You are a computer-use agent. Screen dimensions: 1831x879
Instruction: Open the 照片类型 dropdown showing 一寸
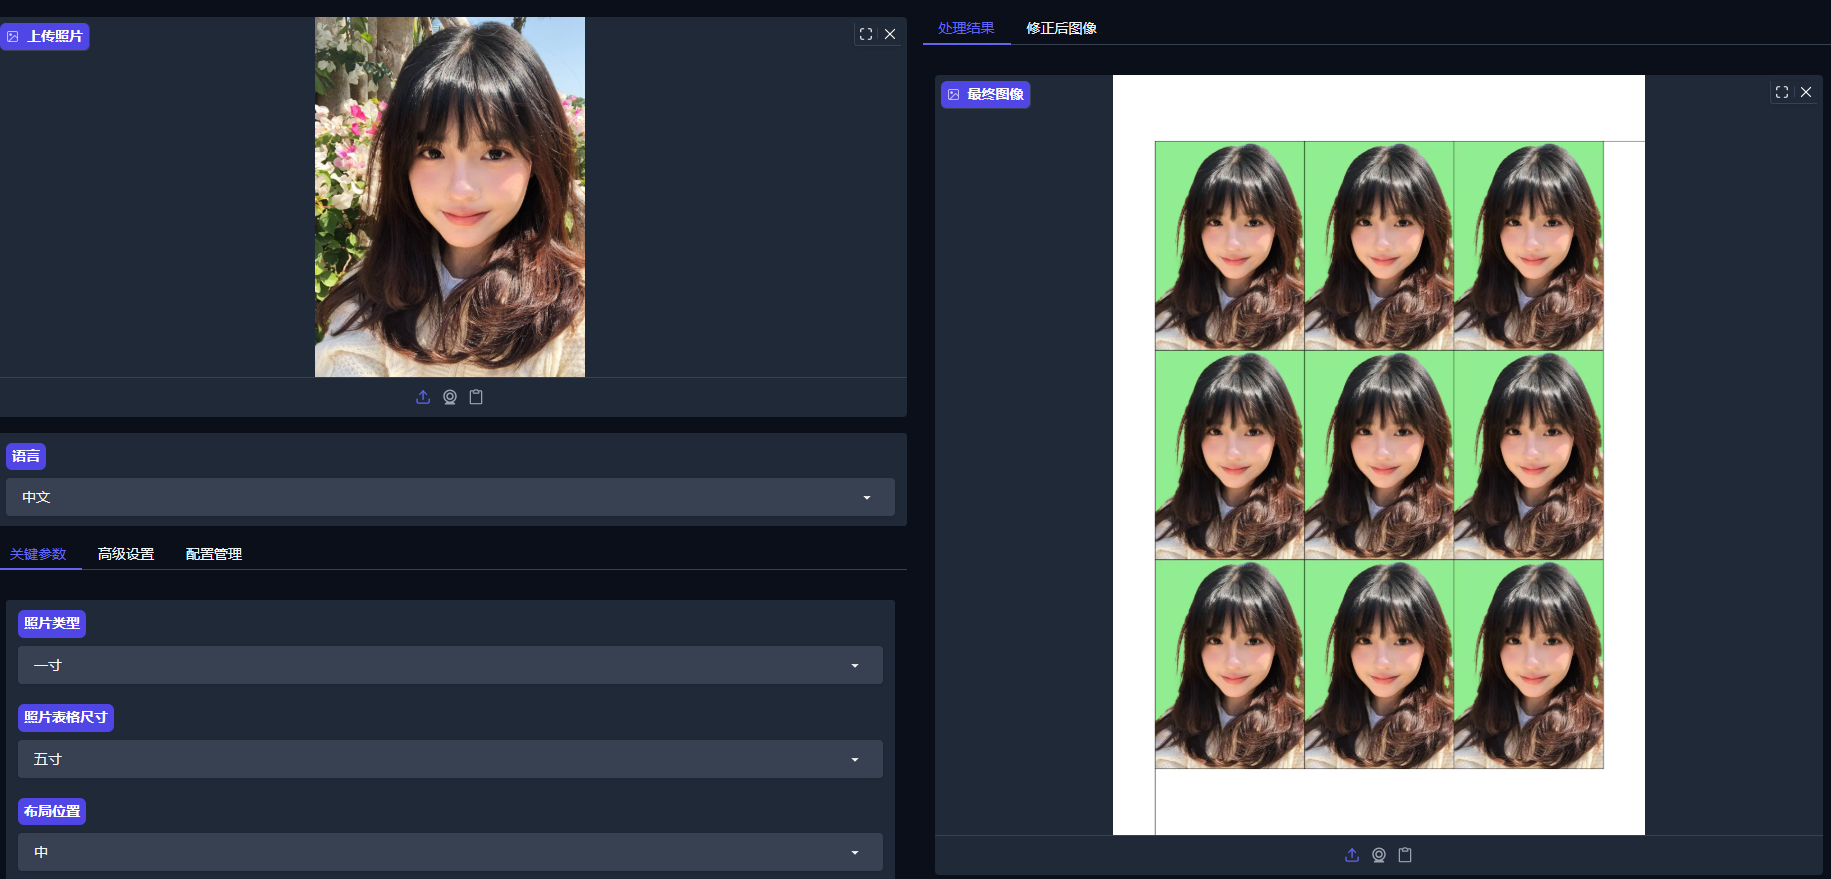[x=450, y=665]
